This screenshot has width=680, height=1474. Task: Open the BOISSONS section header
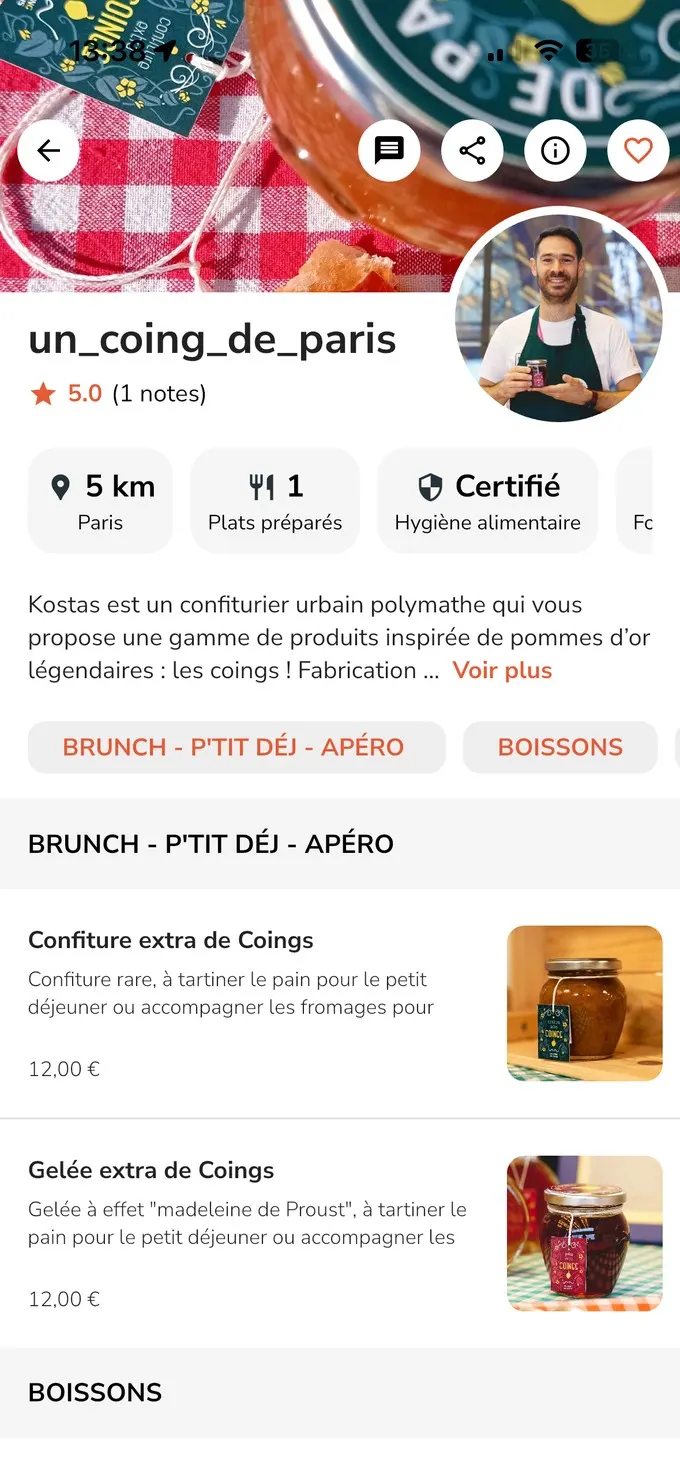tap(95, 1392)
